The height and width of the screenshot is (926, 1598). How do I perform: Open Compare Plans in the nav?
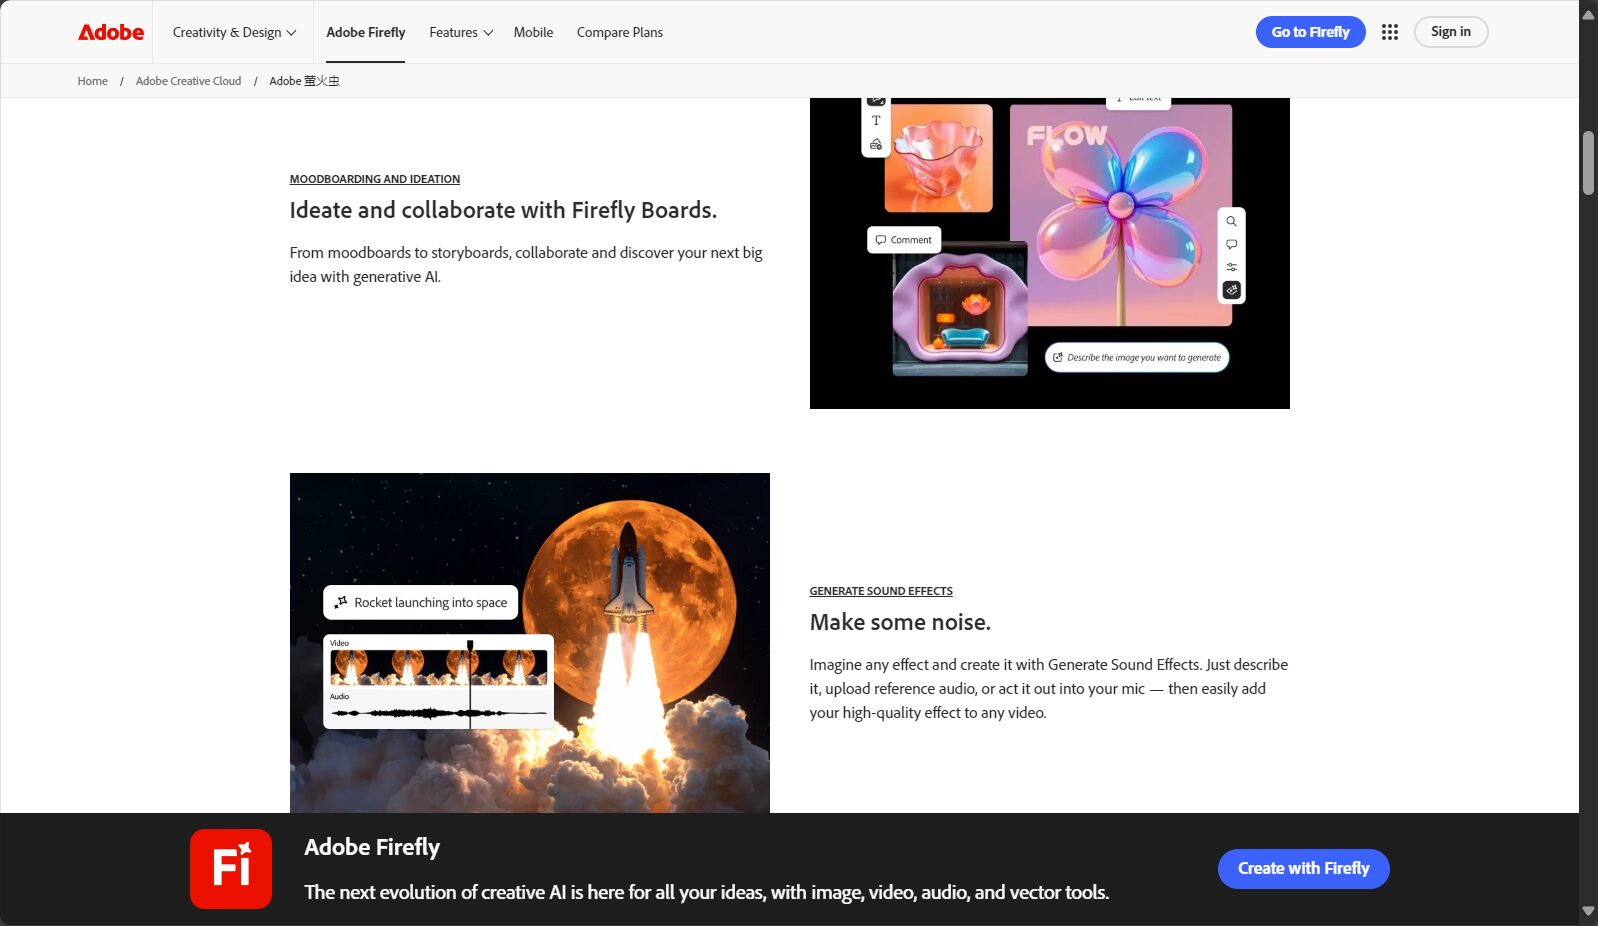point(620,32)
